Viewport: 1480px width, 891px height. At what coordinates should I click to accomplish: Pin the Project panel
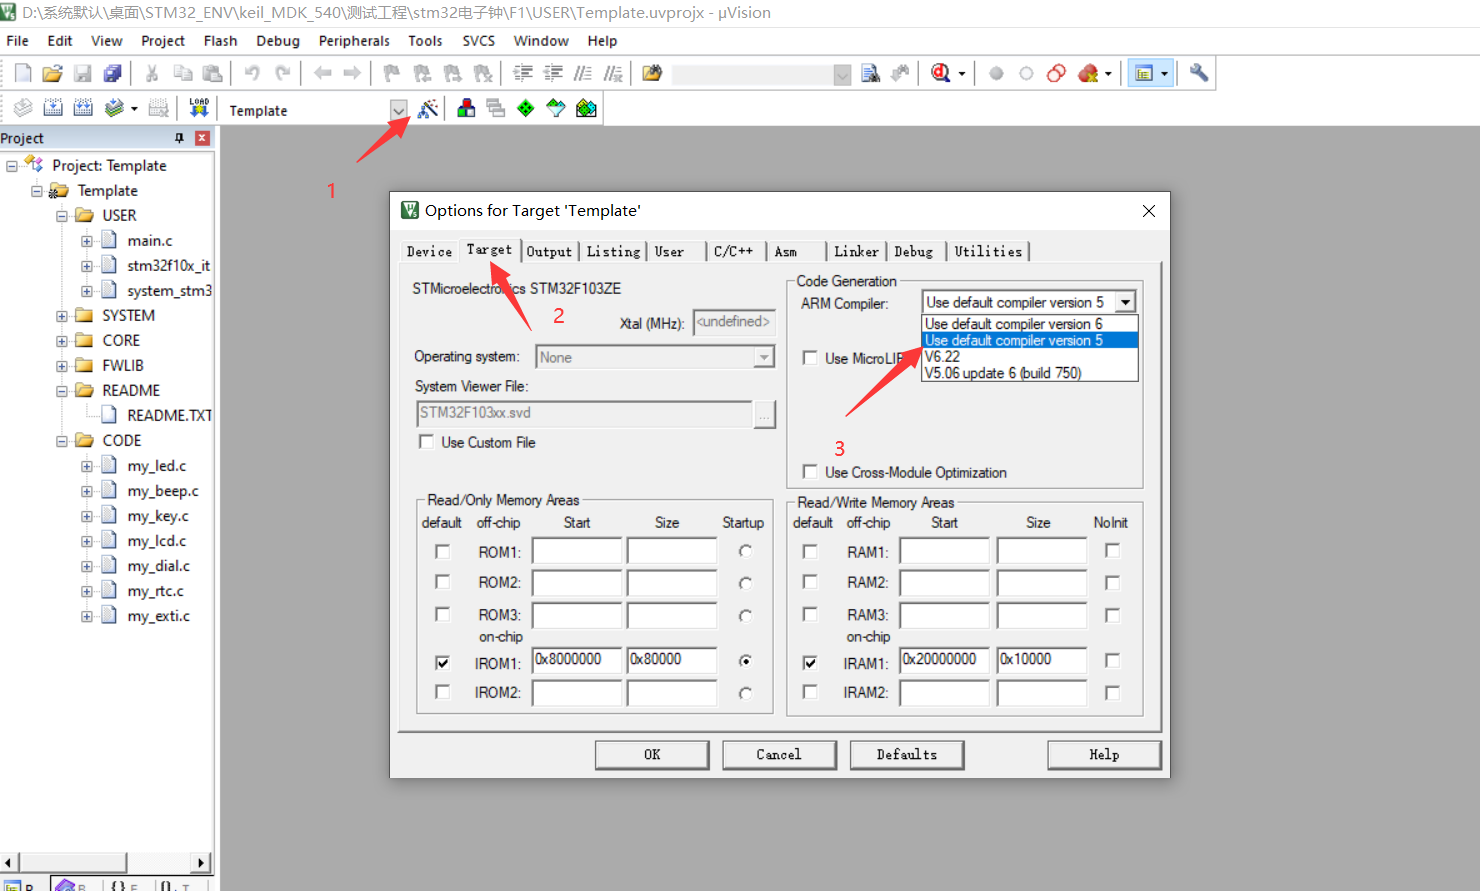tap(180, 138)
